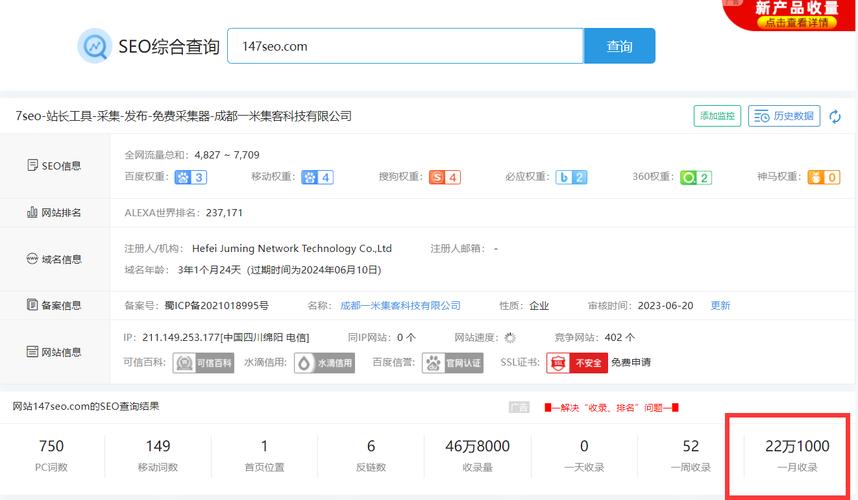Click the blue 查询 search button
This screenshot has width=858, height=500.
pos(619,46)
